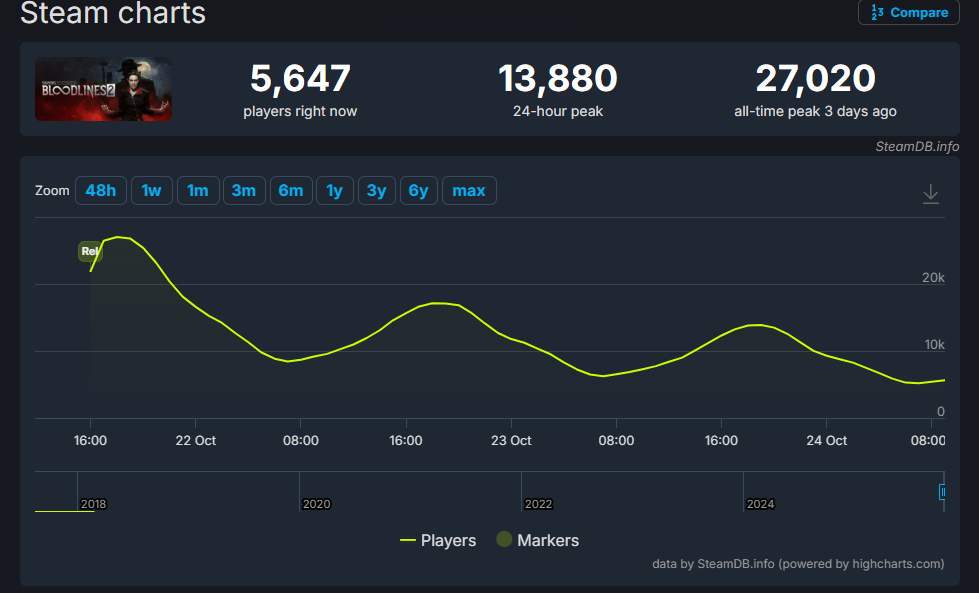Click the 2022 label in navigator

tap(538, 504)
